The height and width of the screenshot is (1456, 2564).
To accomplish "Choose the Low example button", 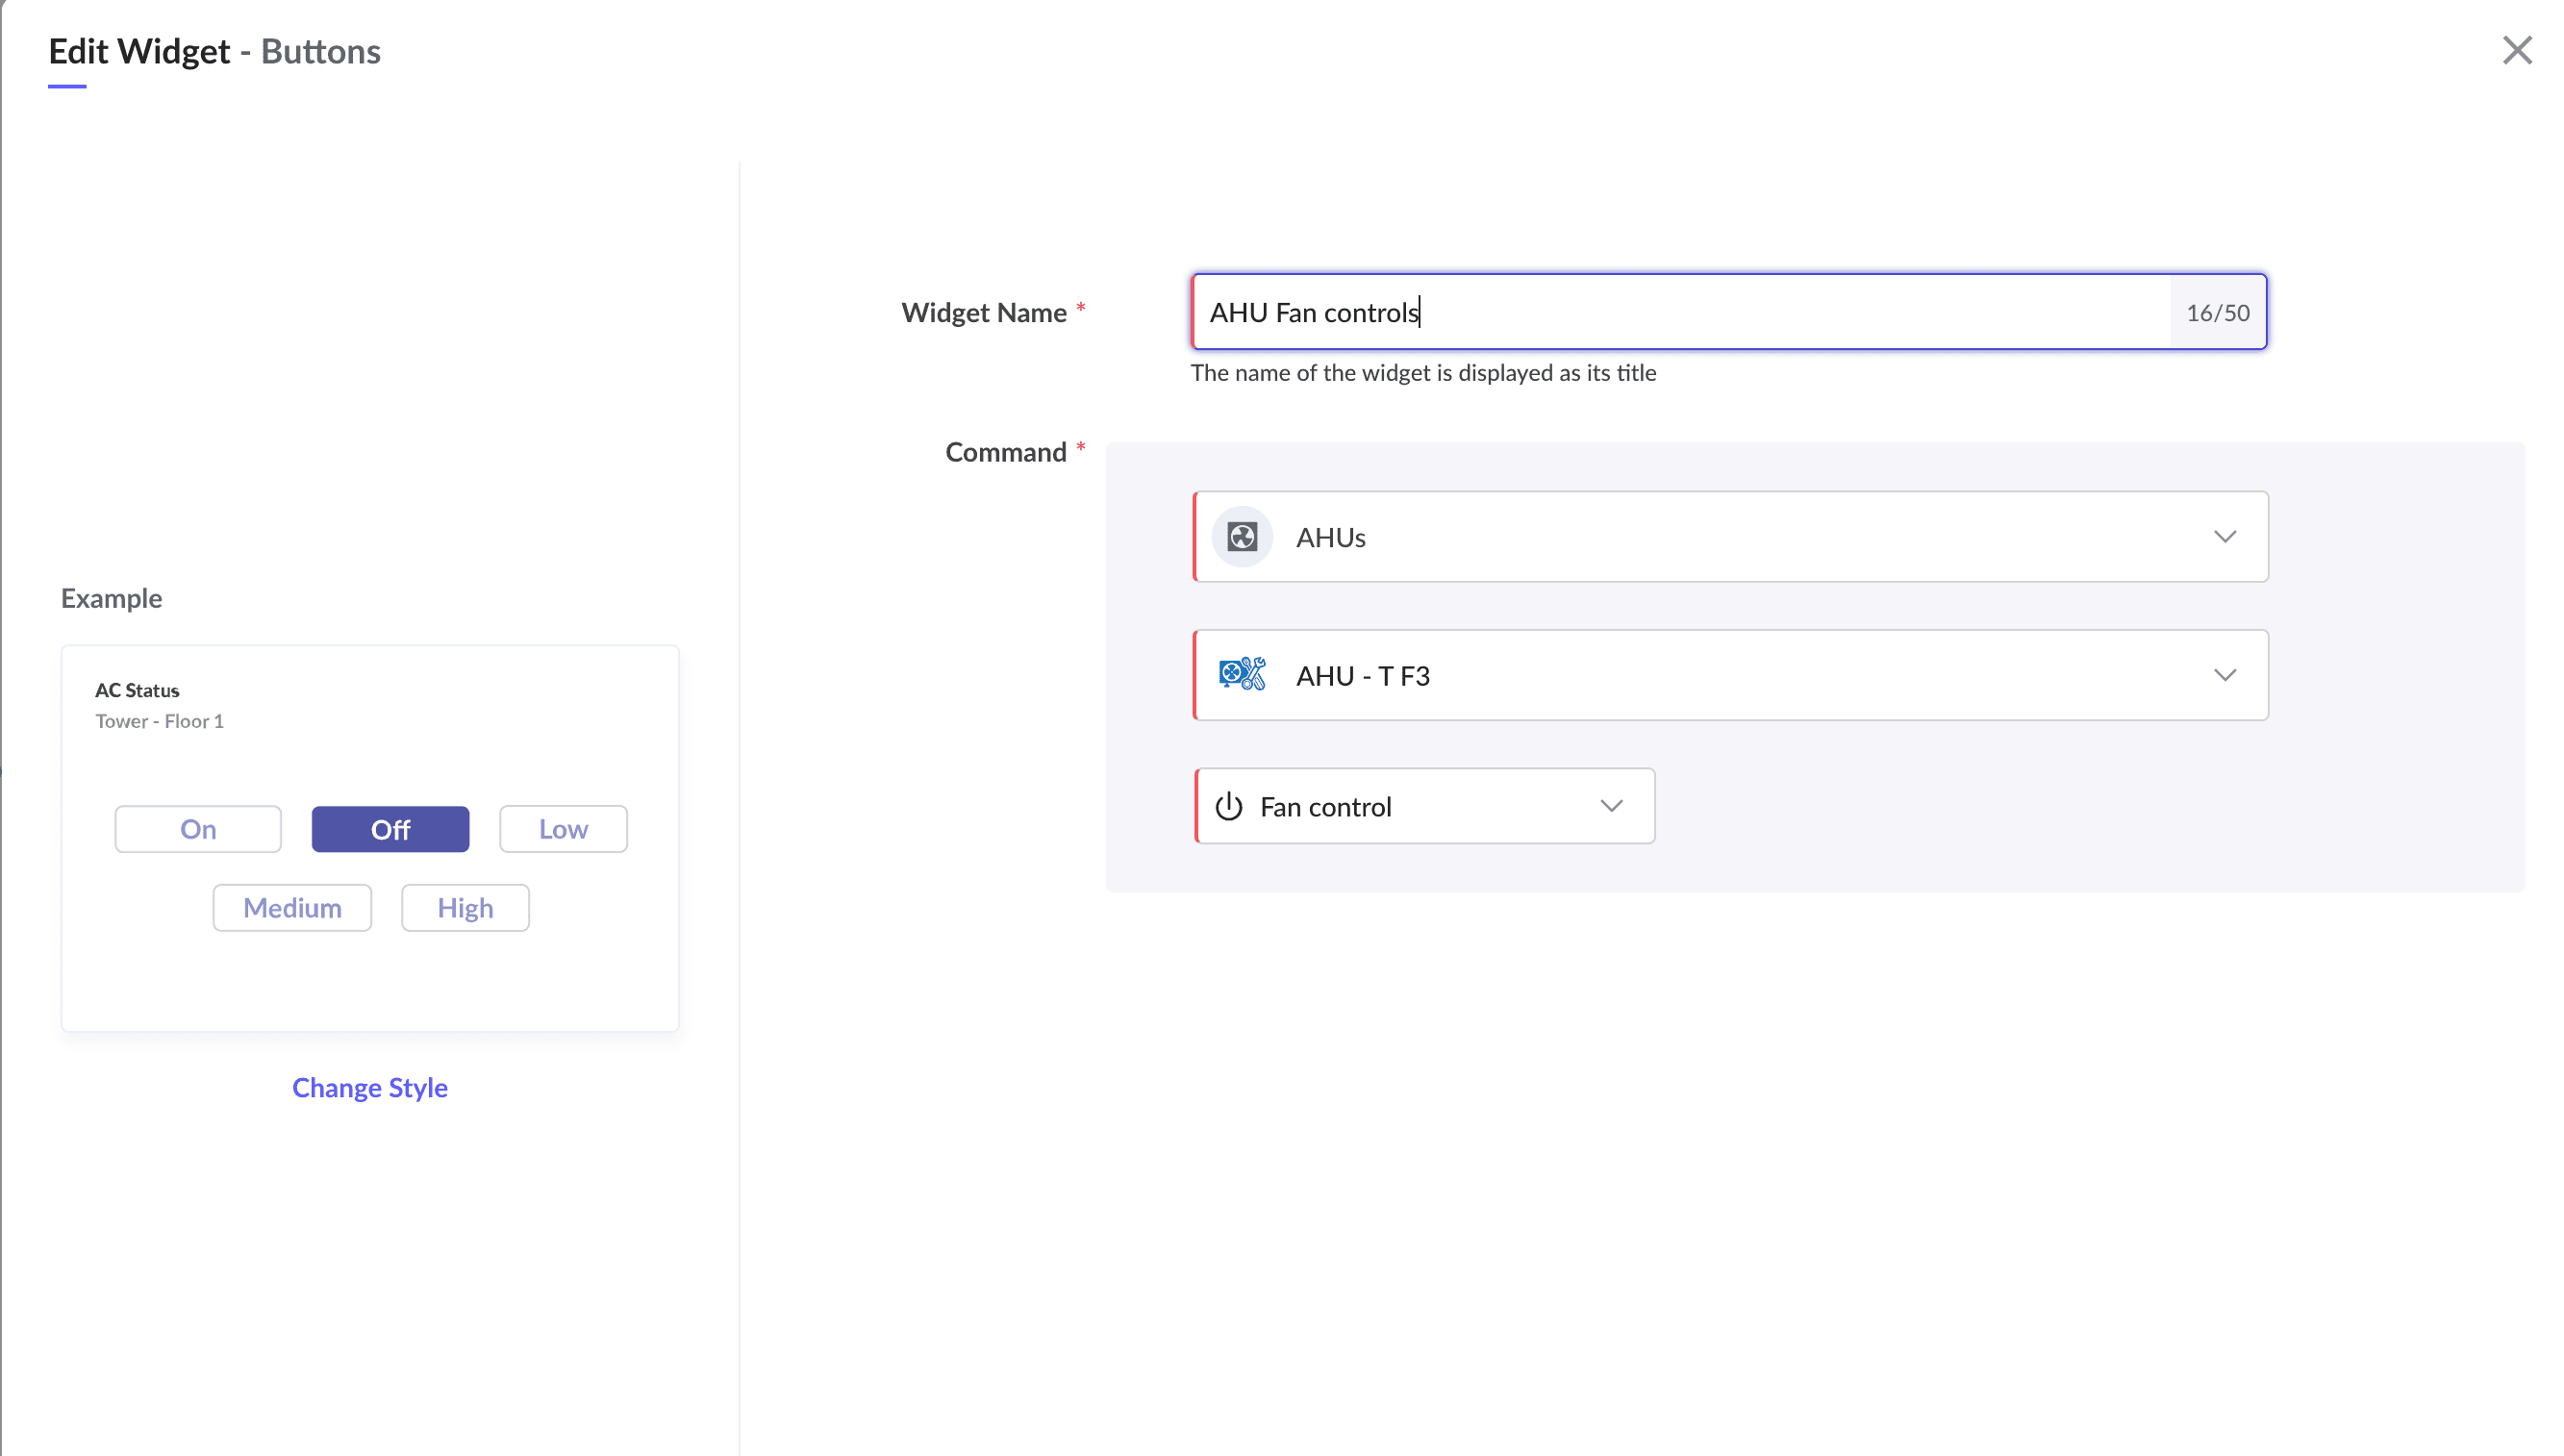I will (563, 829).
